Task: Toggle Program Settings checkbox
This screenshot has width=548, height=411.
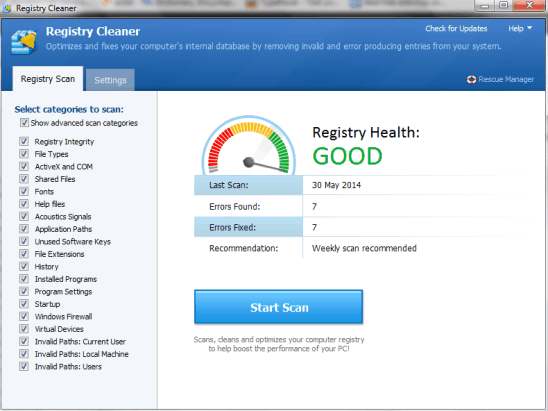Action: [x=24, y=291]
